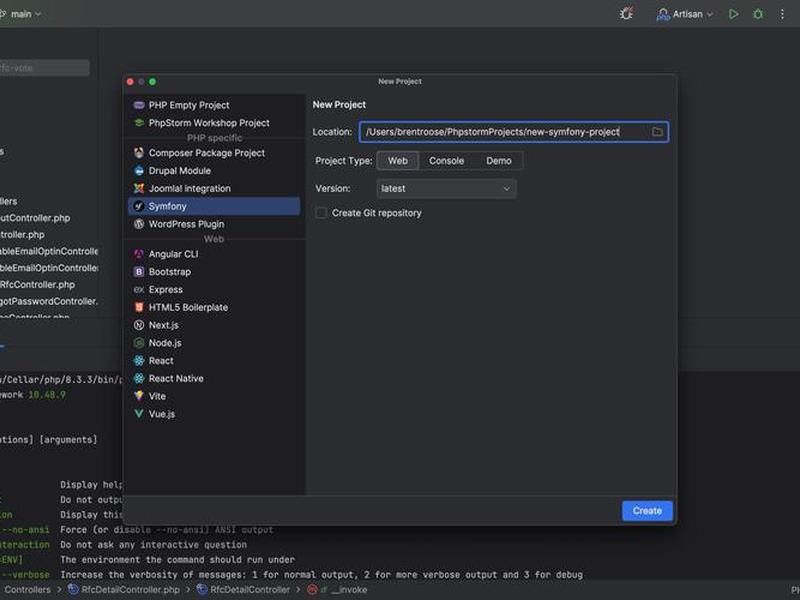Pick the Node.js icon

(139, 343)
